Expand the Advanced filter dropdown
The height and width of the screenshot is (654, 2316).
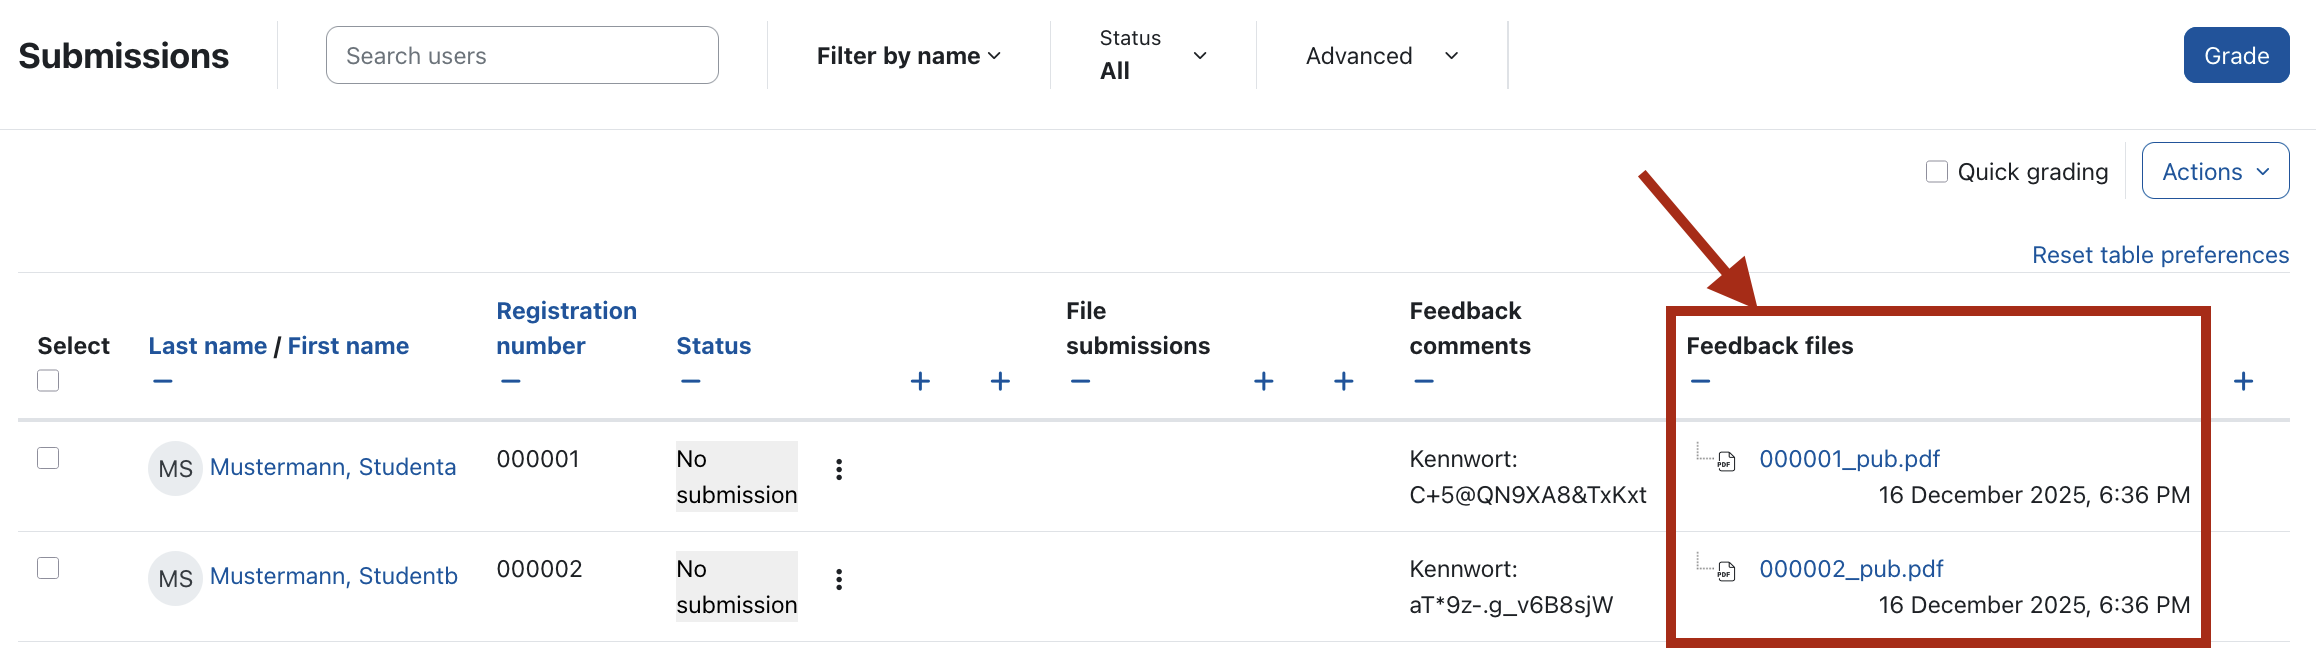[x=1381, y=56]
